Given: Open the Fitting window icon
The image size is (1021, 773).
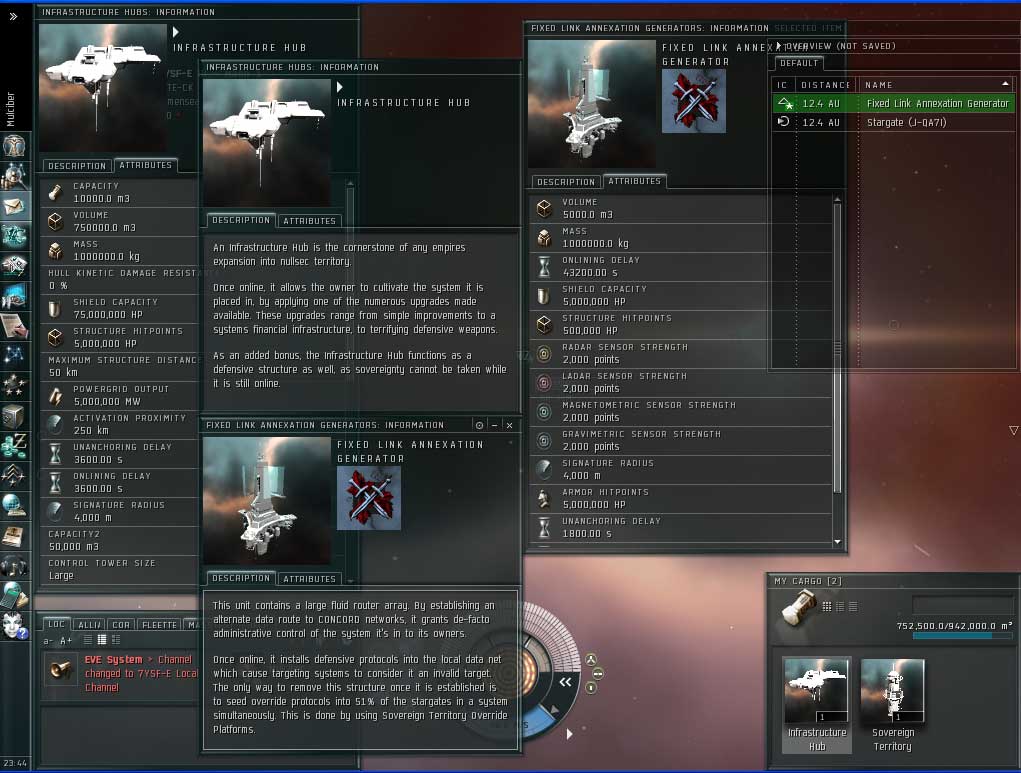Looking at the screenshot, I should pos(14,236).
